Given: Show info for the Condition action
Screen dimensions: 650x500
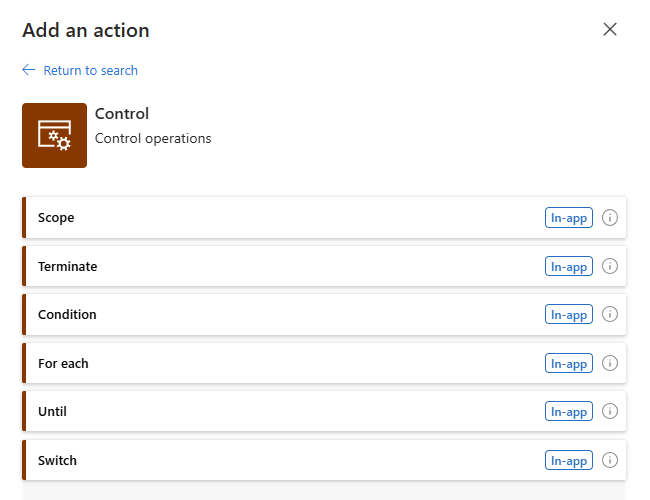Looking at the screenshot, I should click(x=609, y=314).
